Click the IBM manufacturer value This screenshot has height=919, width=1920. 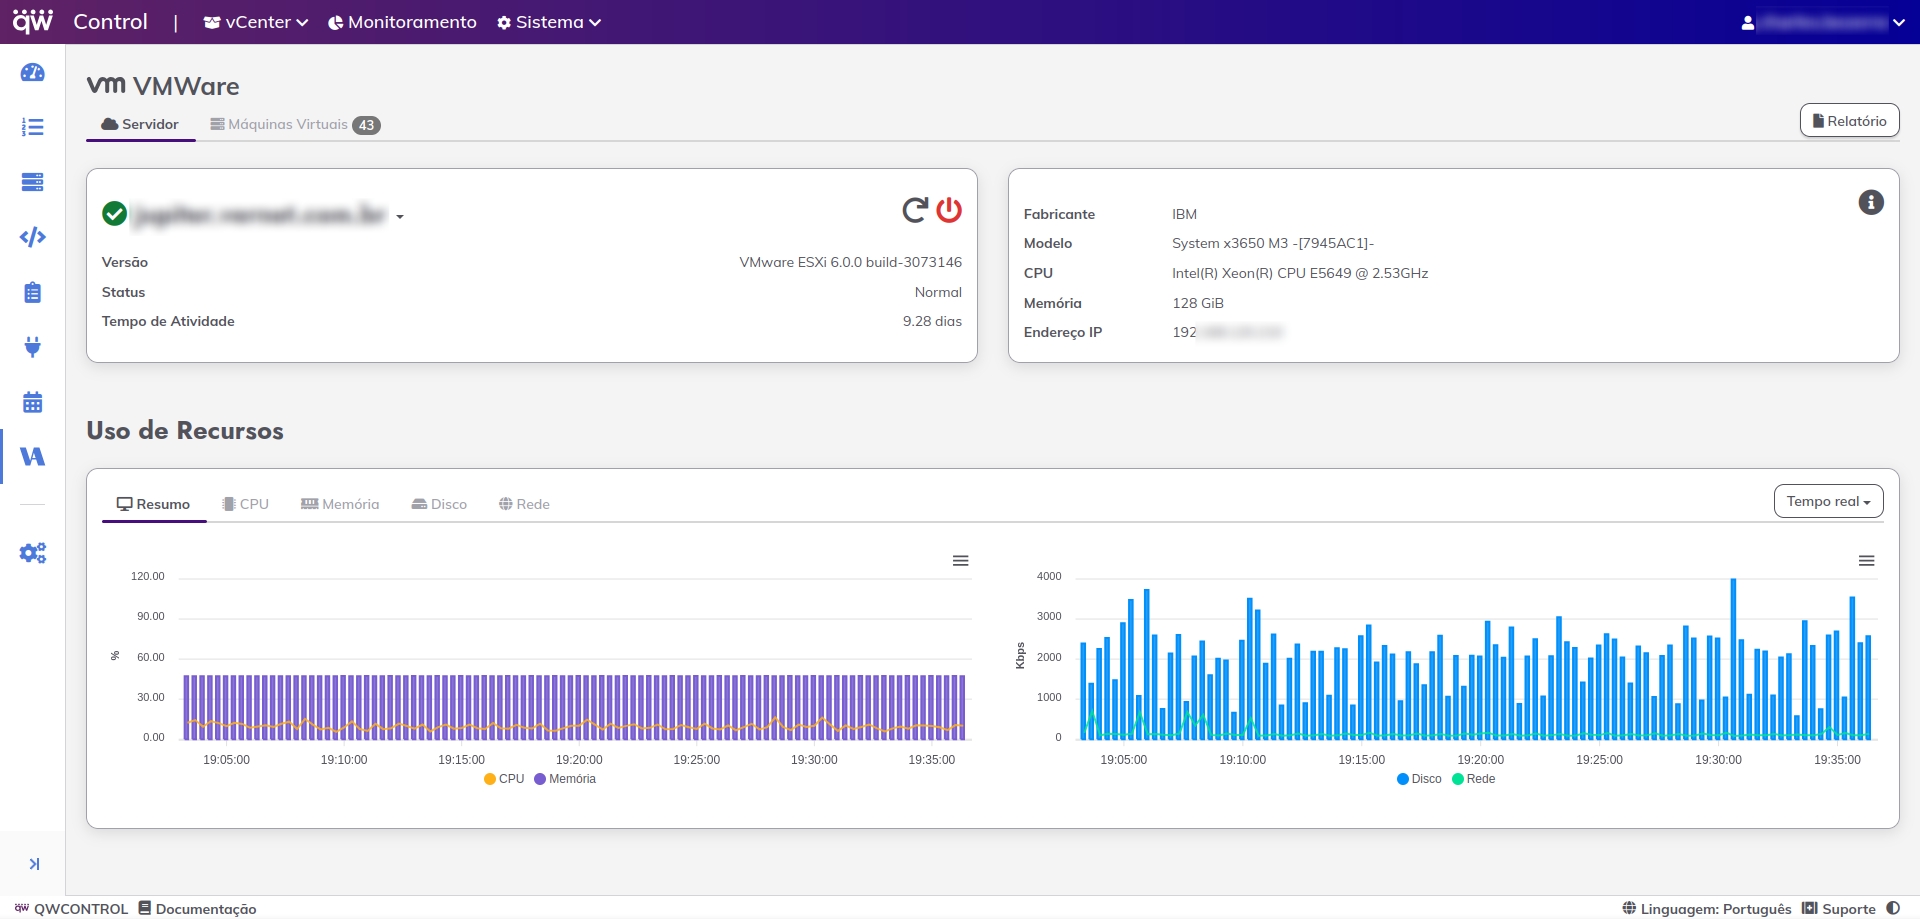coord(1184,214)
